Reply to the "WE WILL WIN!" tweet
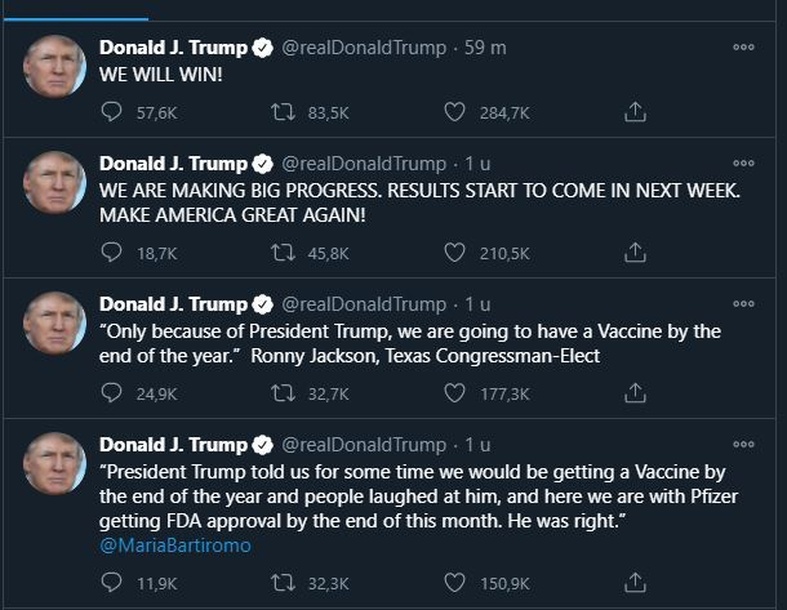Image resolution: width=787 pixels, height=610 pixels. point(112,113)
